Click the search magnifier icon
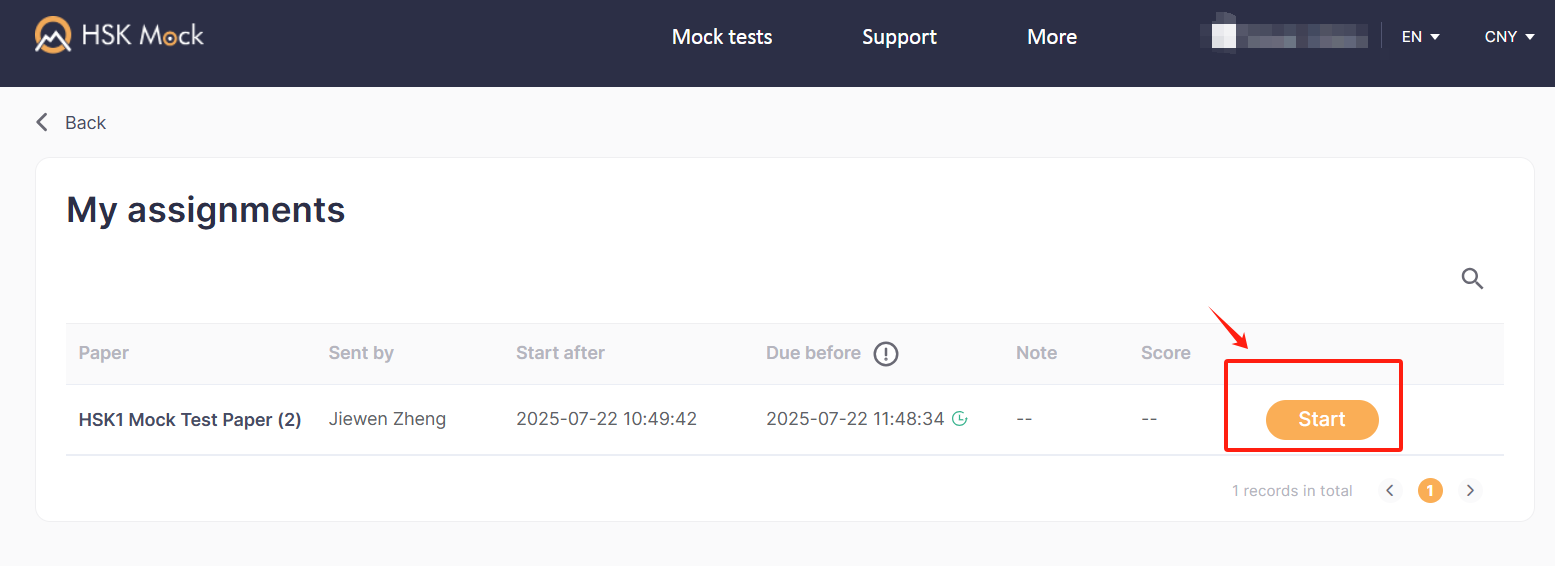The image size is (1555, 566). (1472, 278)
